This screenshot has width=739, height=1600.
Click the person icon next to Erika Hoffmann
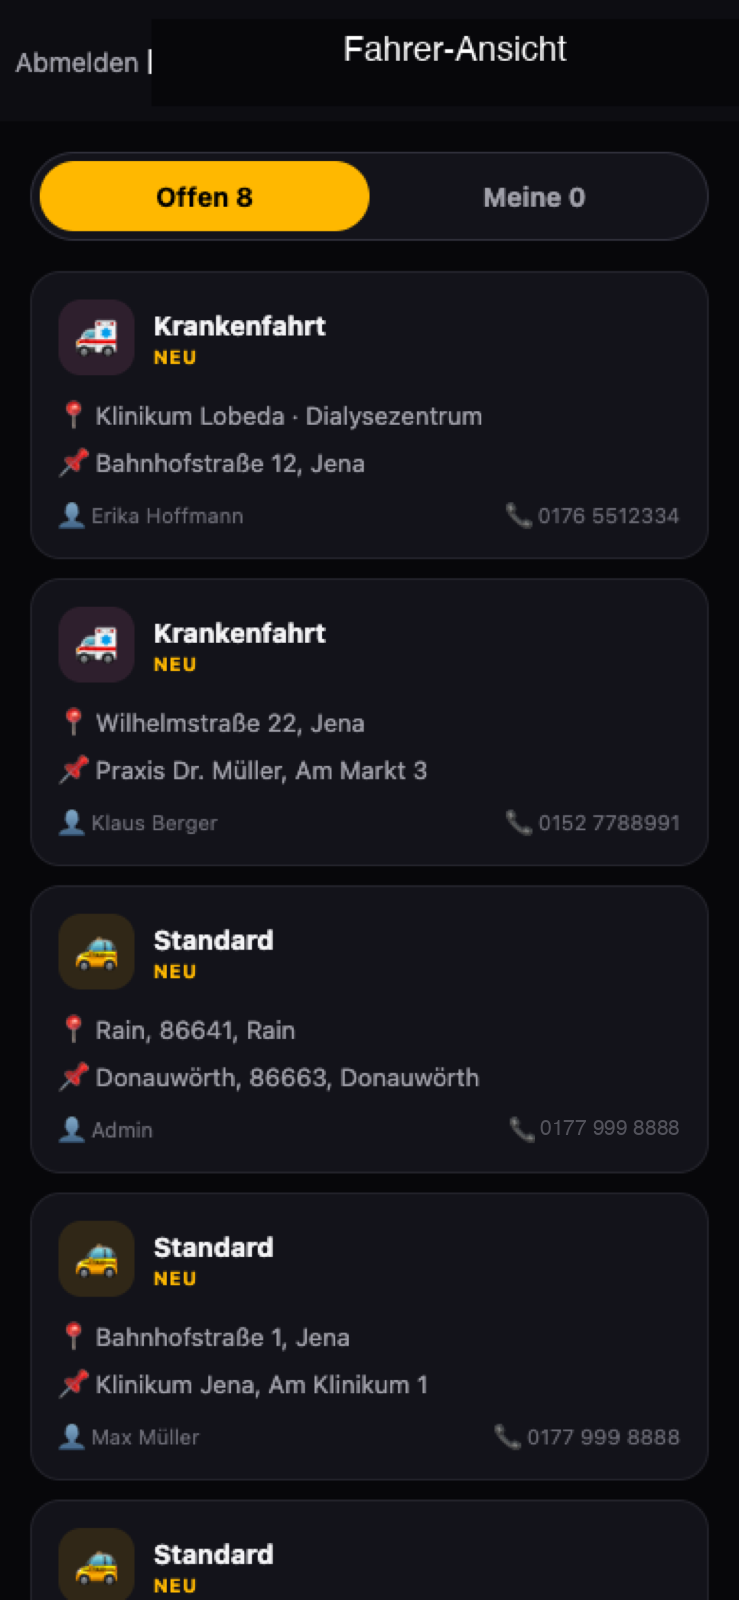click(x=72, y=516)
